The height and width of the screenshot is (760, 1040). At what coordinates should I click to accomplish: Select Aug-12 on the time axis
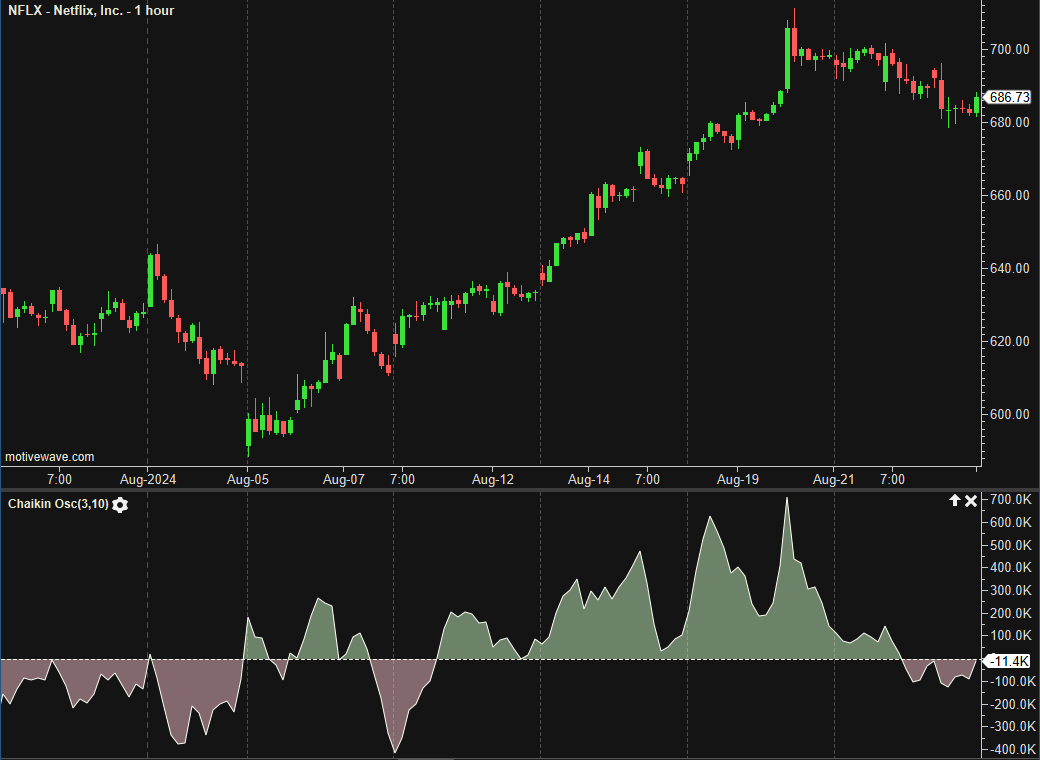click(x=492, y=480)
